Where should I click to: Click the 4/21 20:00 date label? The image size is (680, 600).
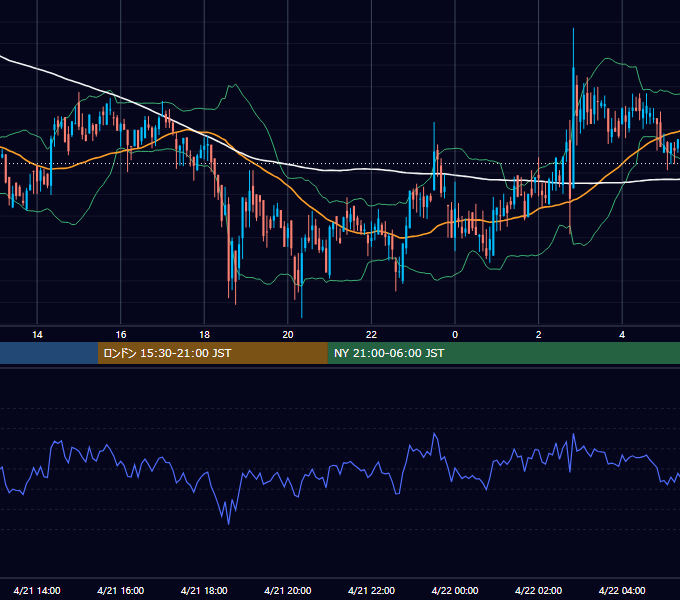[288, 590]
